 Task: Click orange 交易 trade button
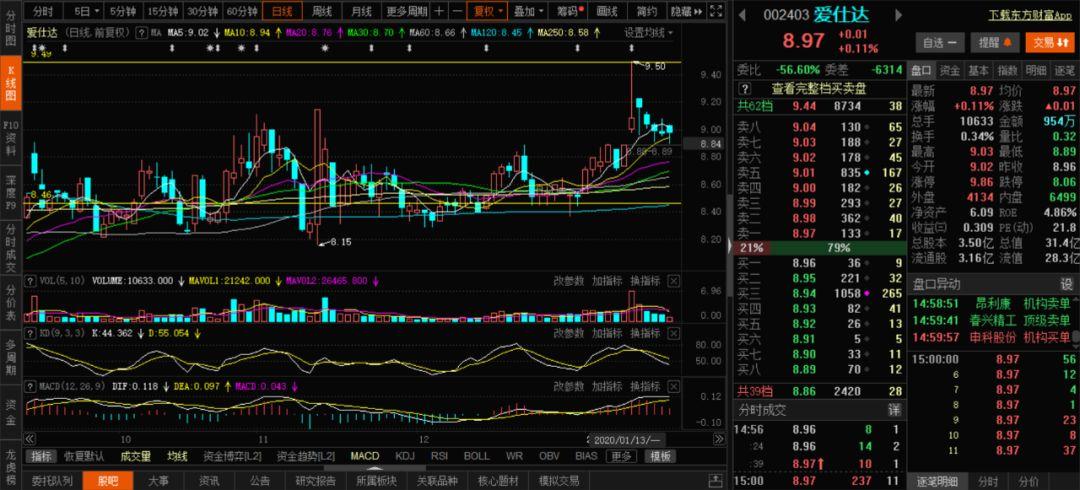pyautogui.click(x=1049, y=43)
